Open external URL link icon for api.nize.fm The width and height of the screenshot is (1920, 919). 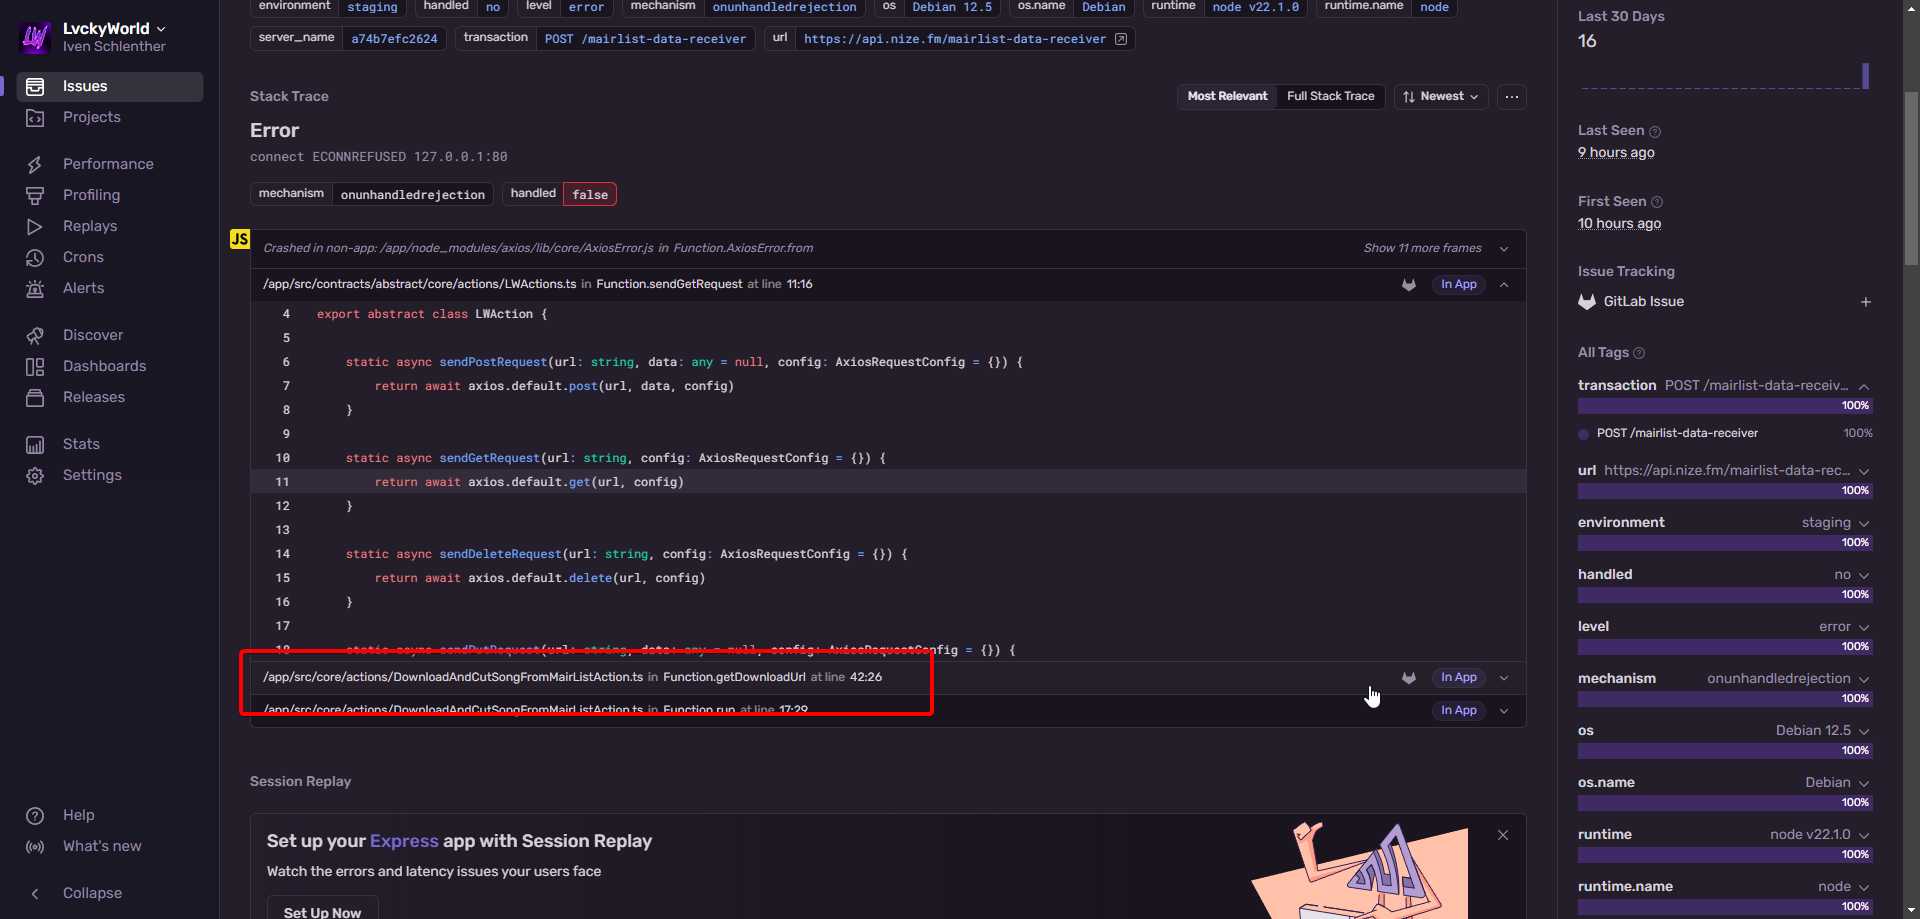click(x=1121, y=39)
